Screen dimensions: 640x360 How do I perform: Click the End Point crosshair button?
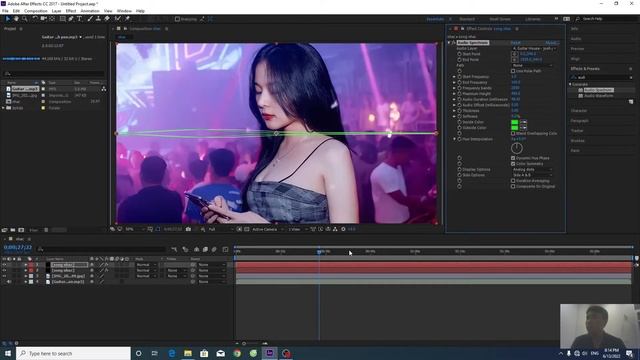(x=514, y=60)
